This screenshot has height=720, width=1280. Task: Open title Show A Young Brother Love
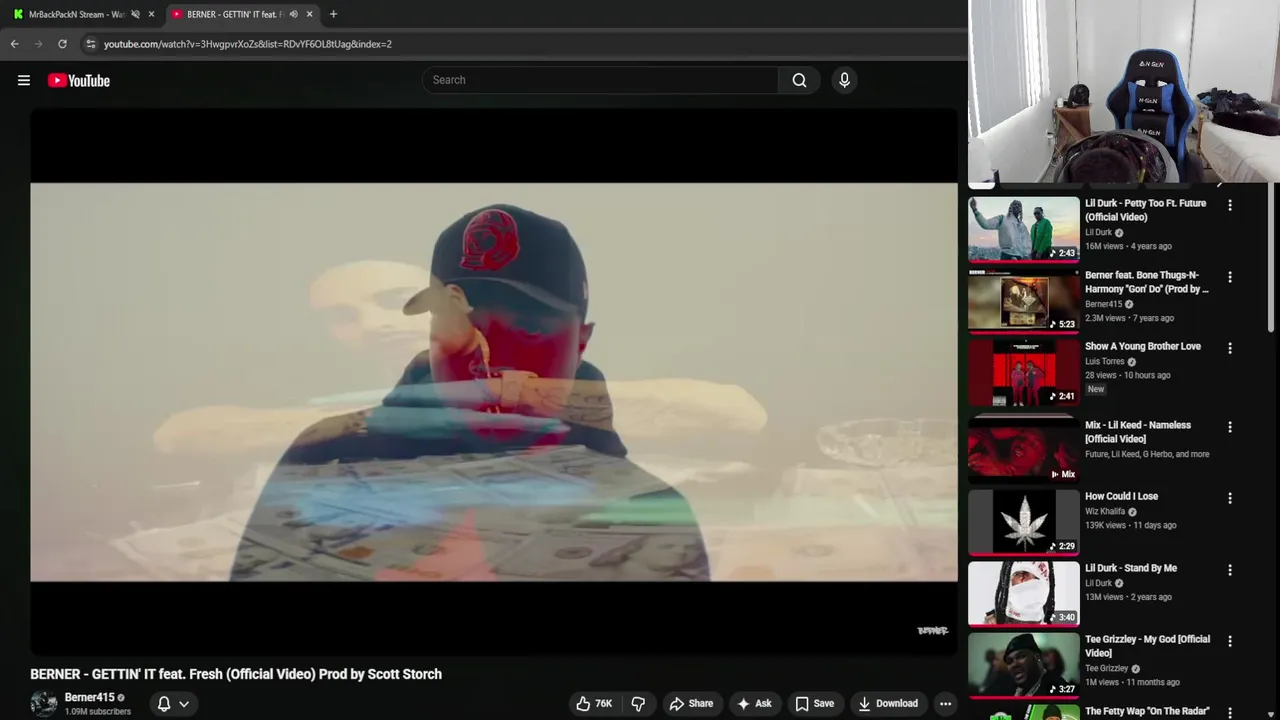[1143, 346]
